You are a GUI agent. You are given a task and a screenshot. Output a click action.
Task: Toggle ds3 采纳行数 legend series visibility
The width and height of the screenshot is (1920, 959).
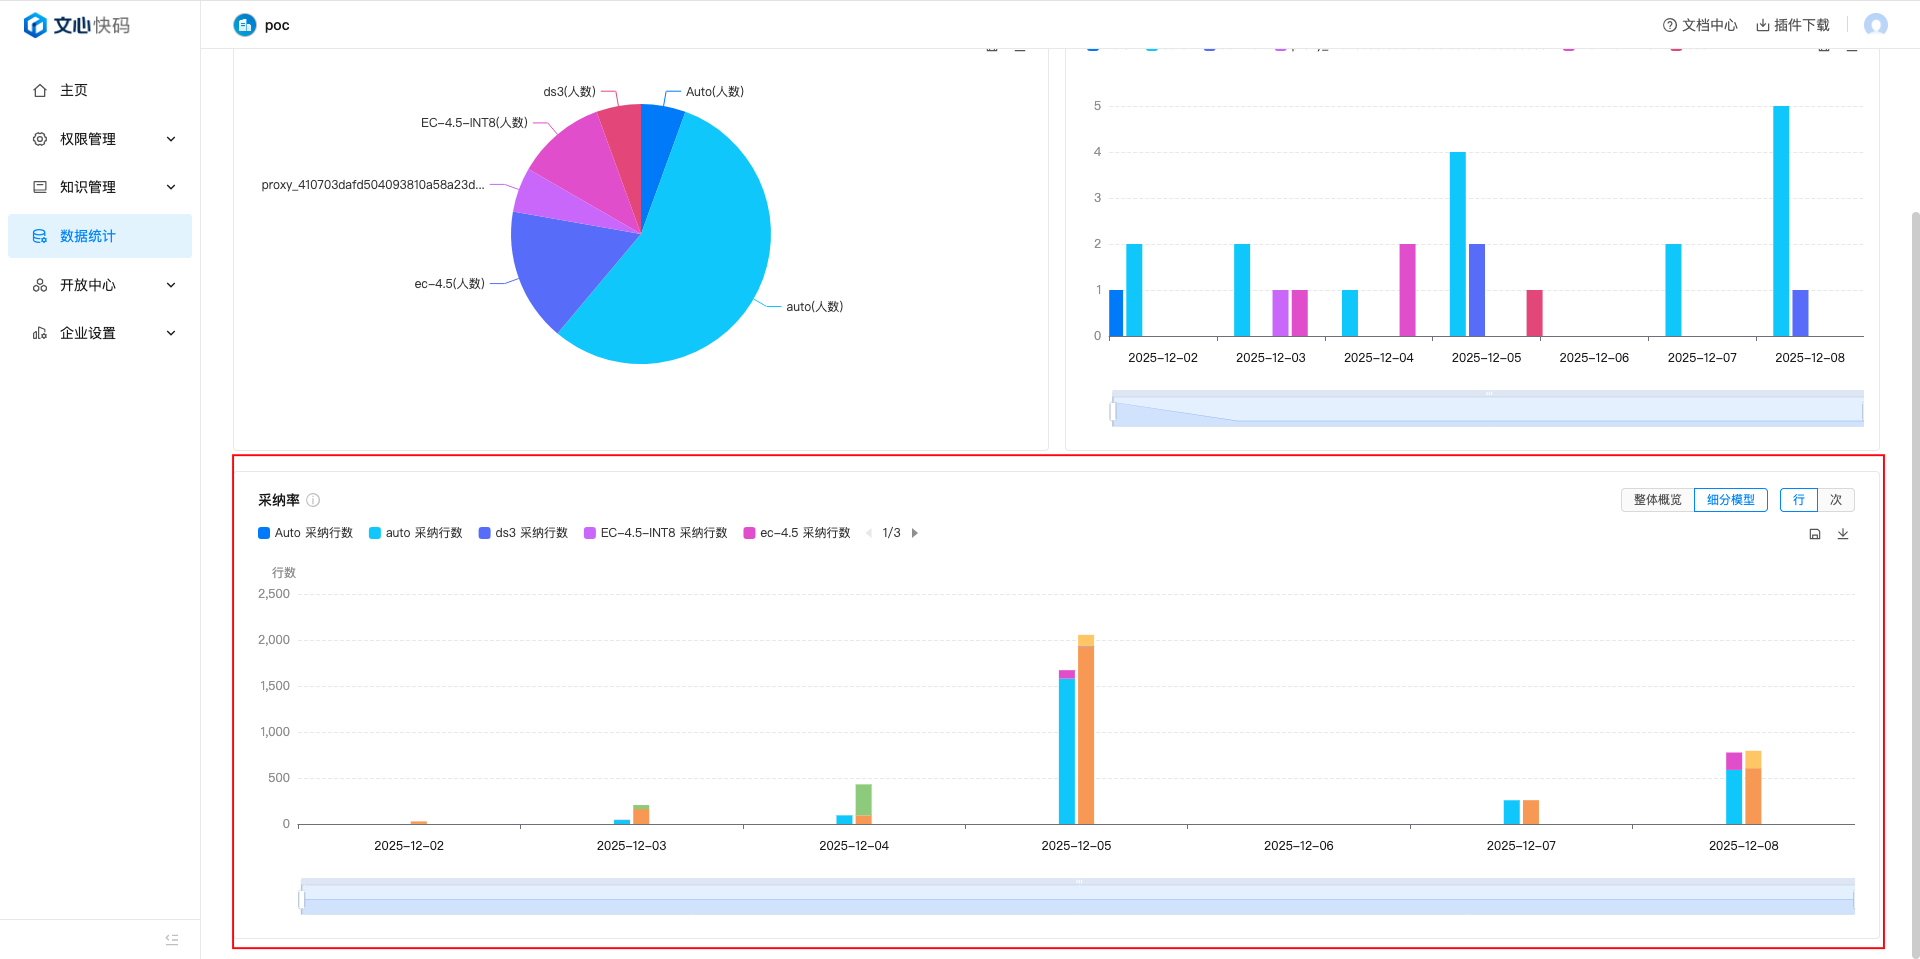(x=523, y=533)
